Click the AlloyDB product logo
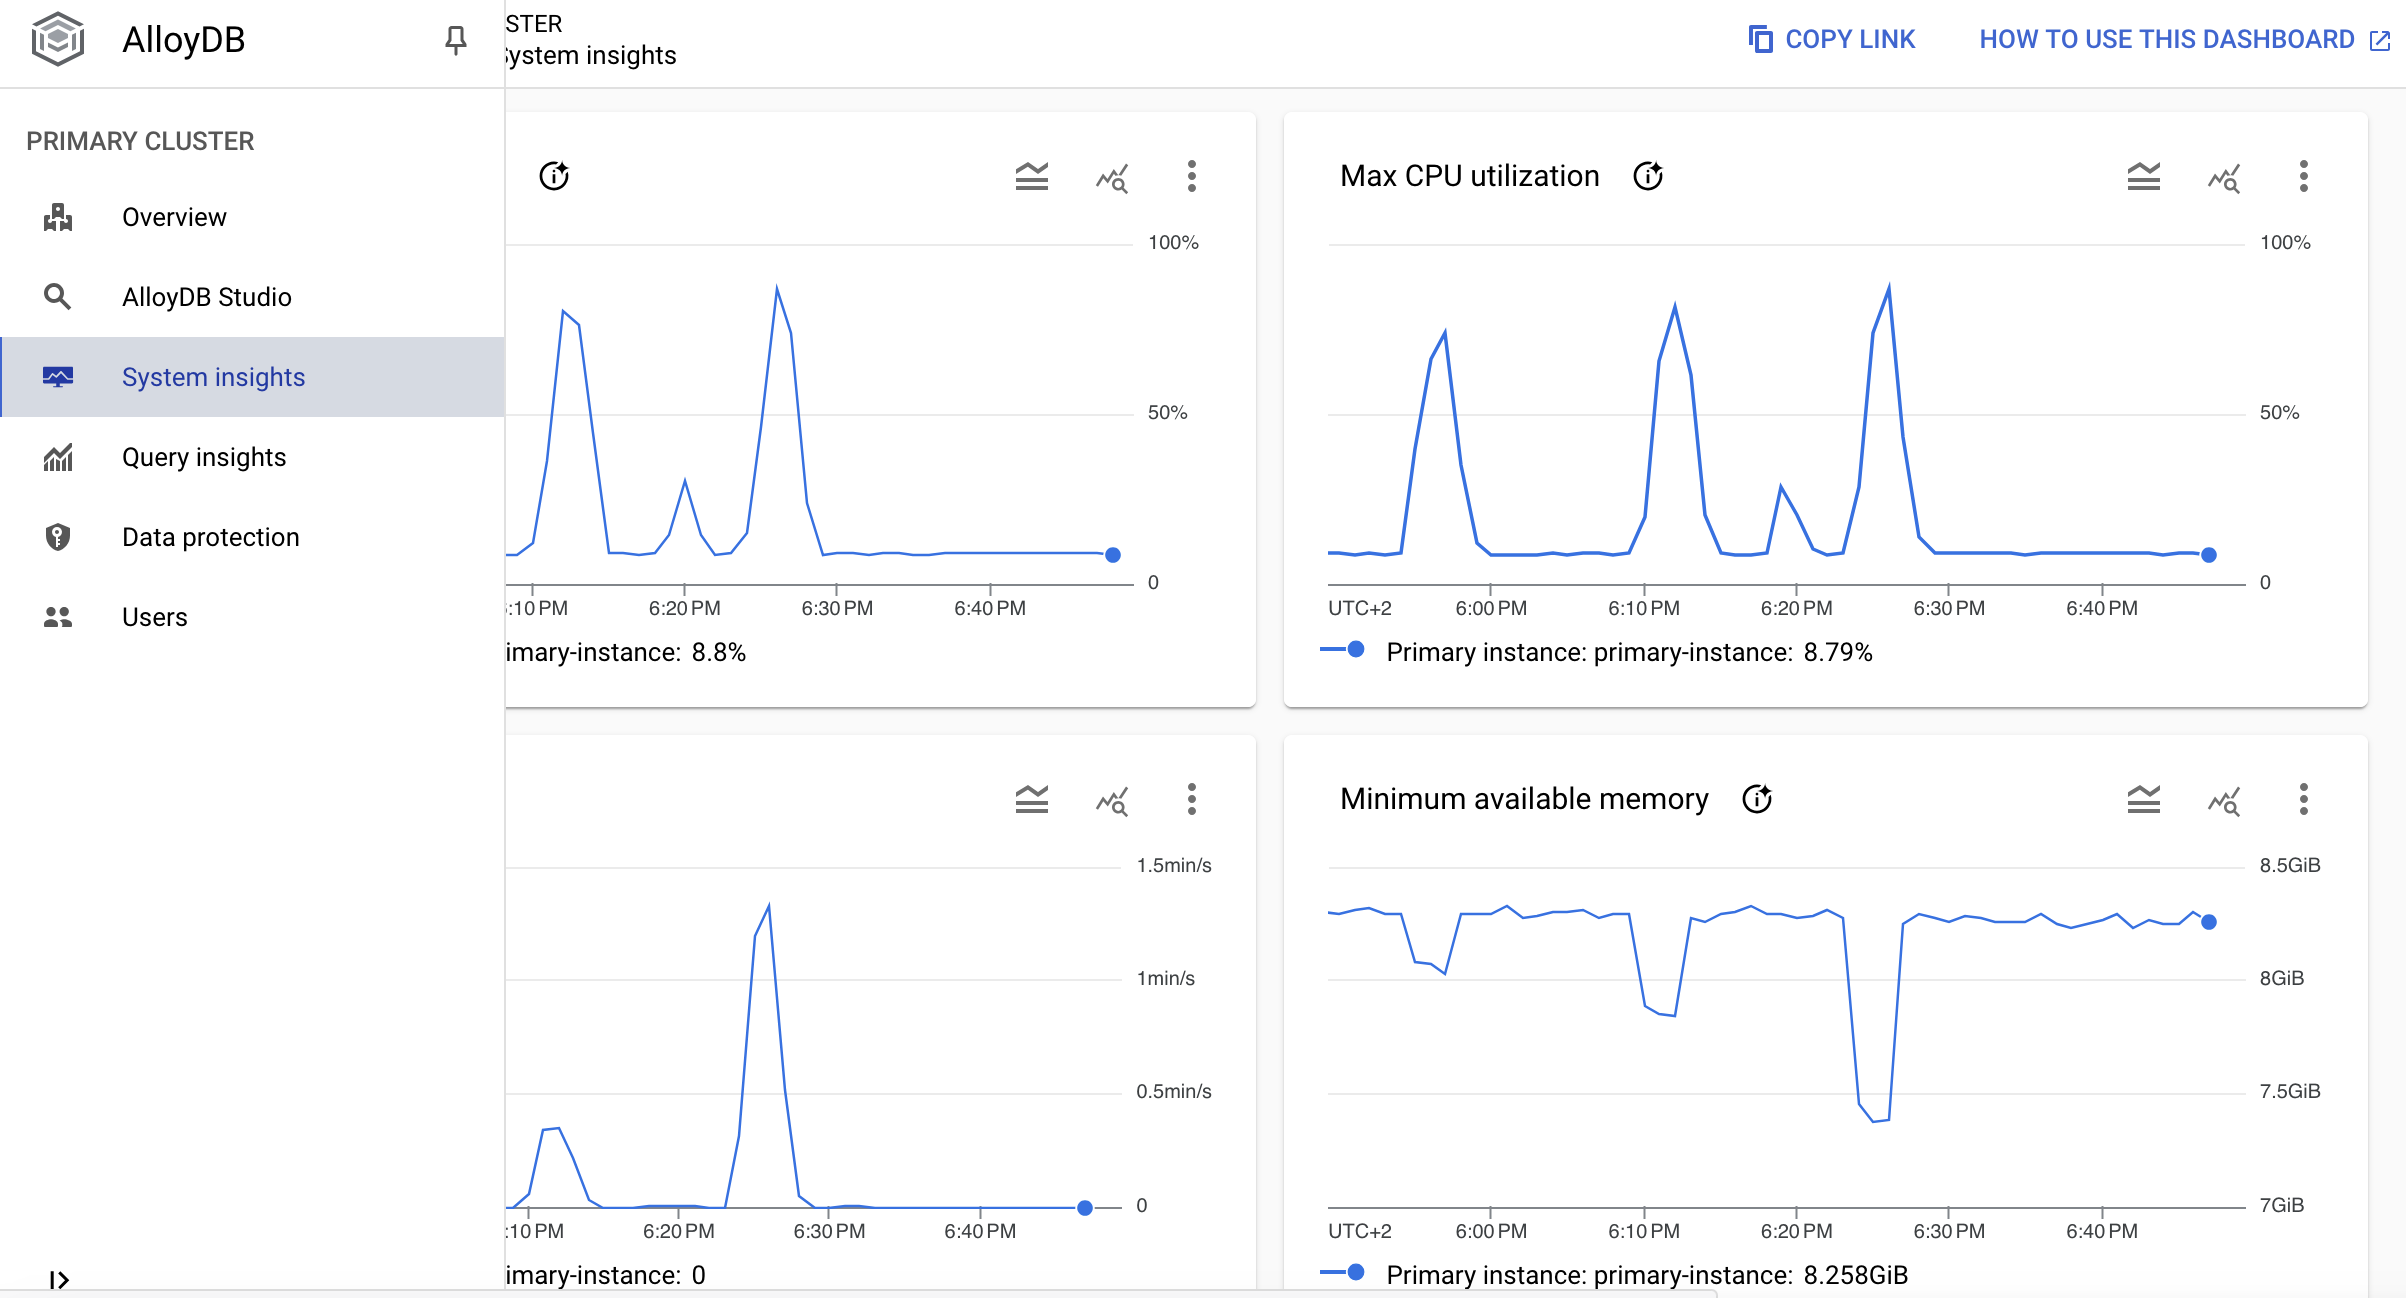 (x=58, y=40)
